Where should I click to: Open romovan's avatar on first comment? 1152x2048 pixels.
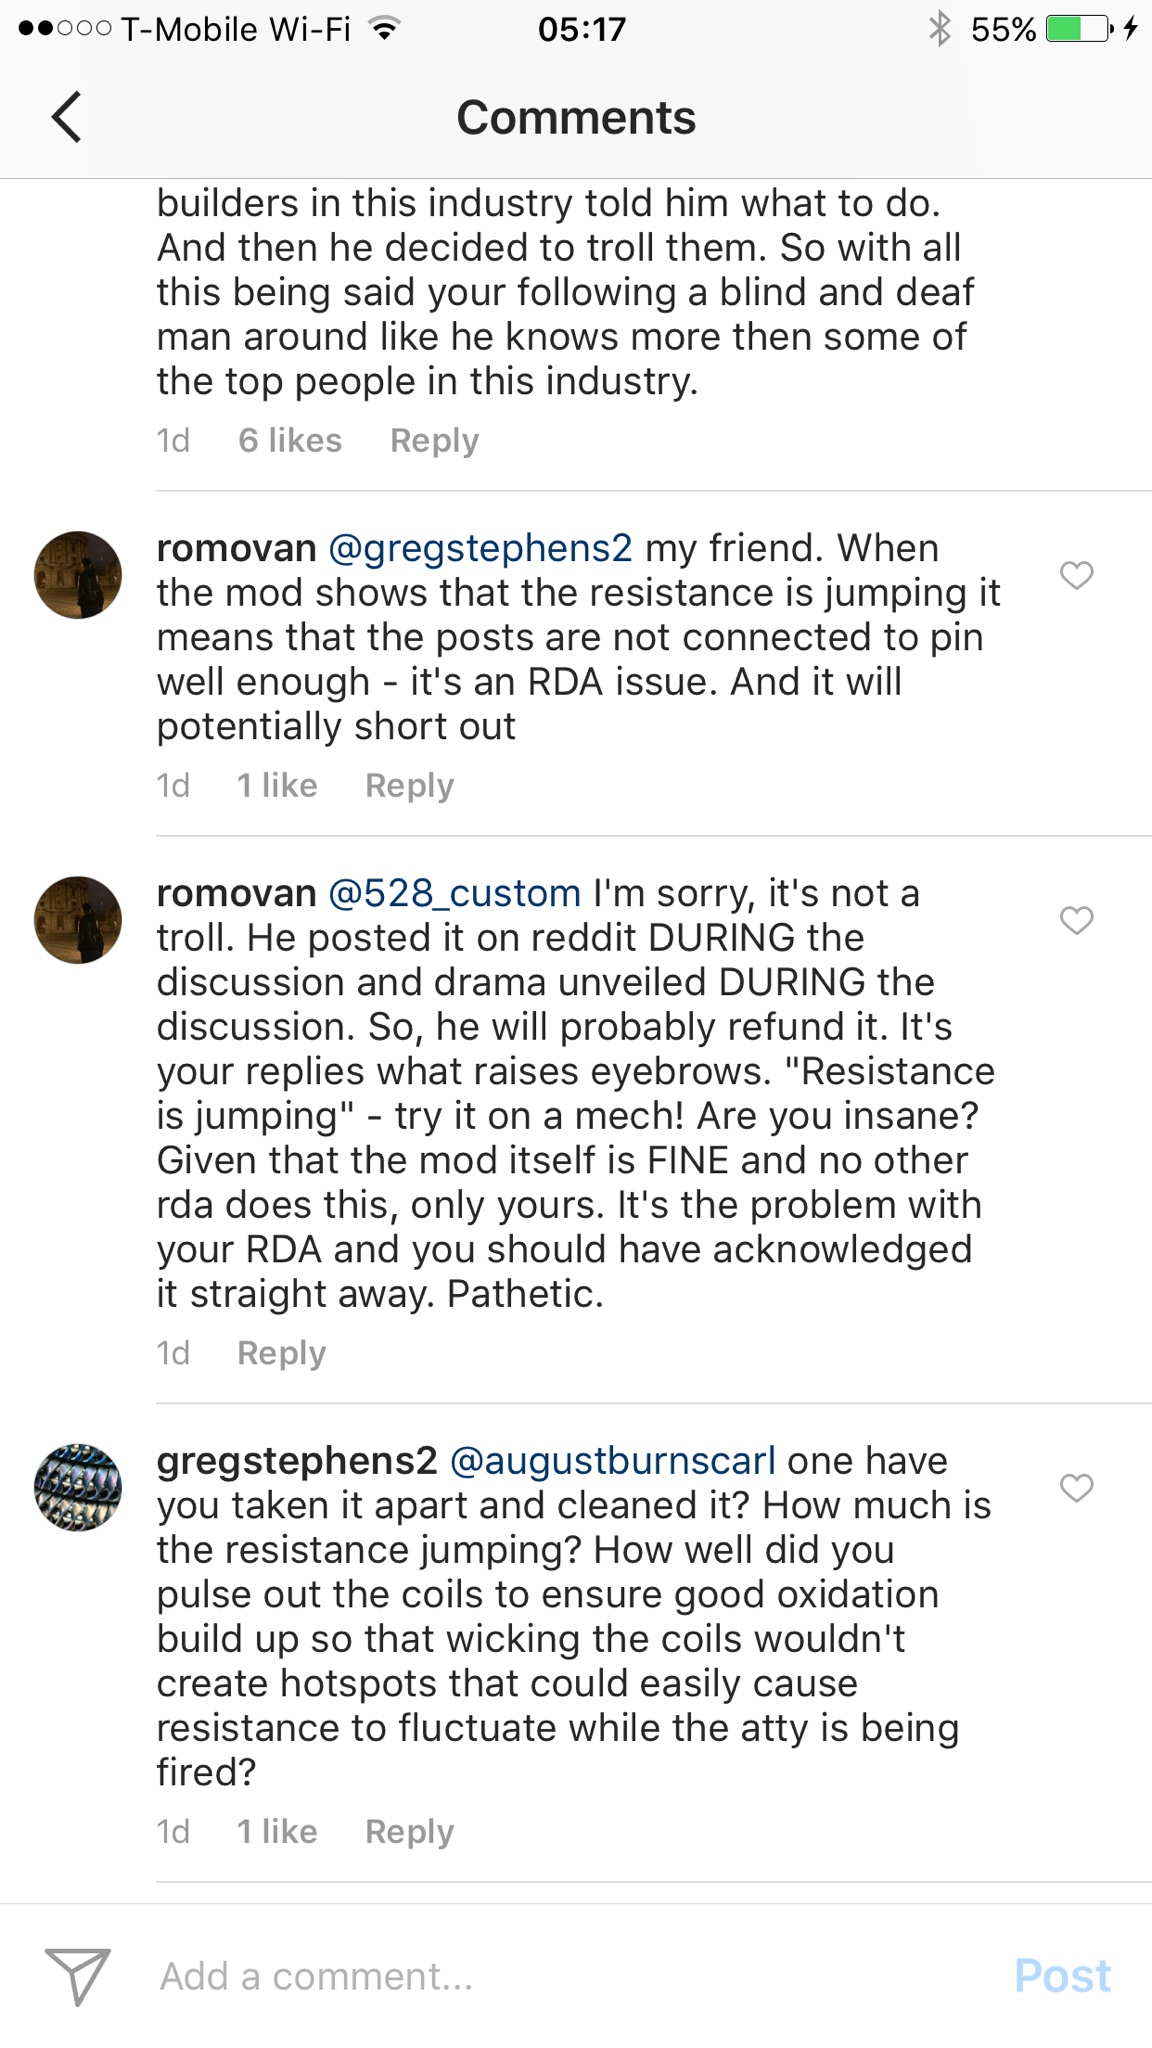coord(78,575)
